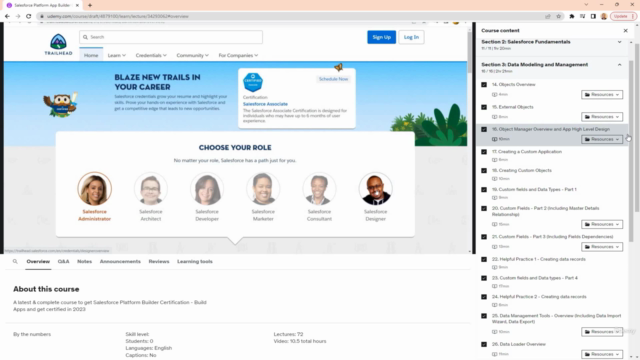
Task: Uncheck lecture 20 Custom Fields Part 2
Action: [x=484, y=209]
